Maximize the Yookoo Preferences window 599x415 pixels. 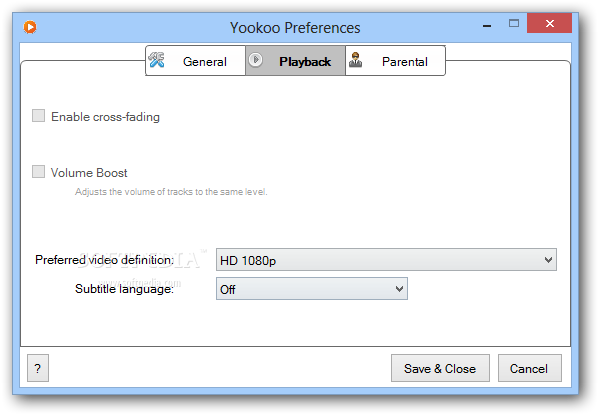point(514,23)
